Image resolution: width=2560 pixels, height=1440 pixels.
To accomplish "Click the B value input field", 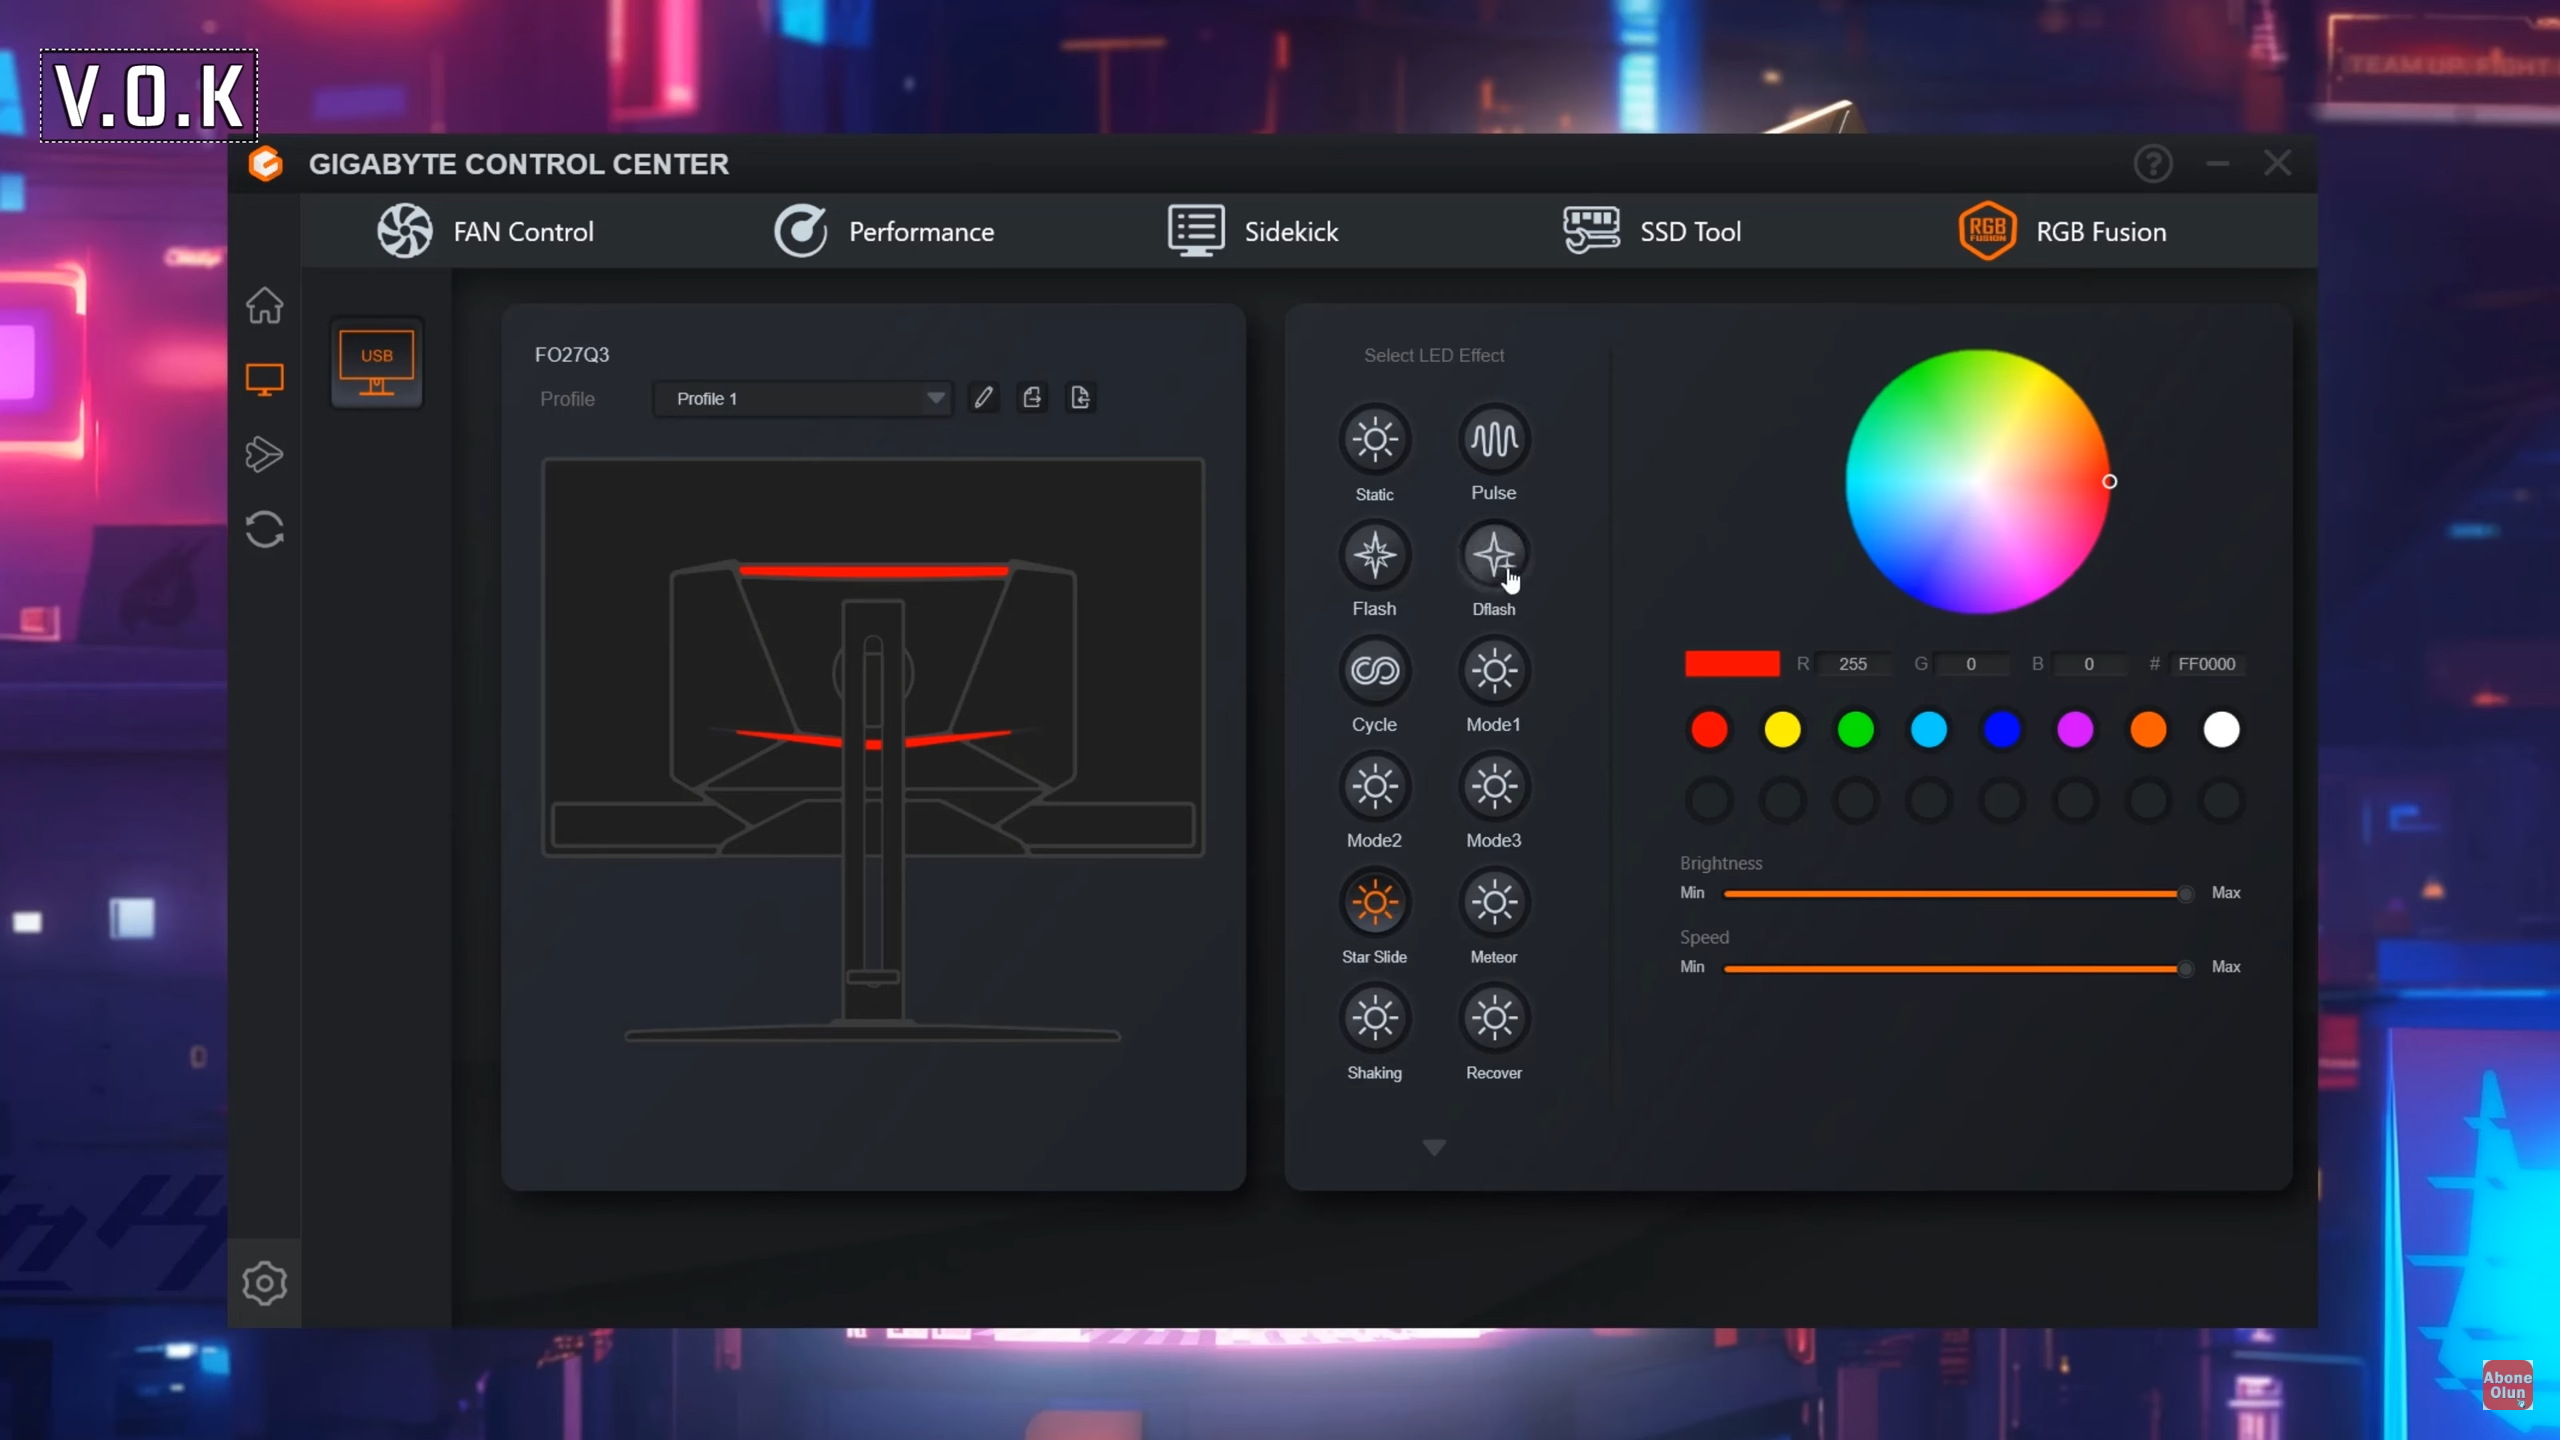I will pos(2089,664).
